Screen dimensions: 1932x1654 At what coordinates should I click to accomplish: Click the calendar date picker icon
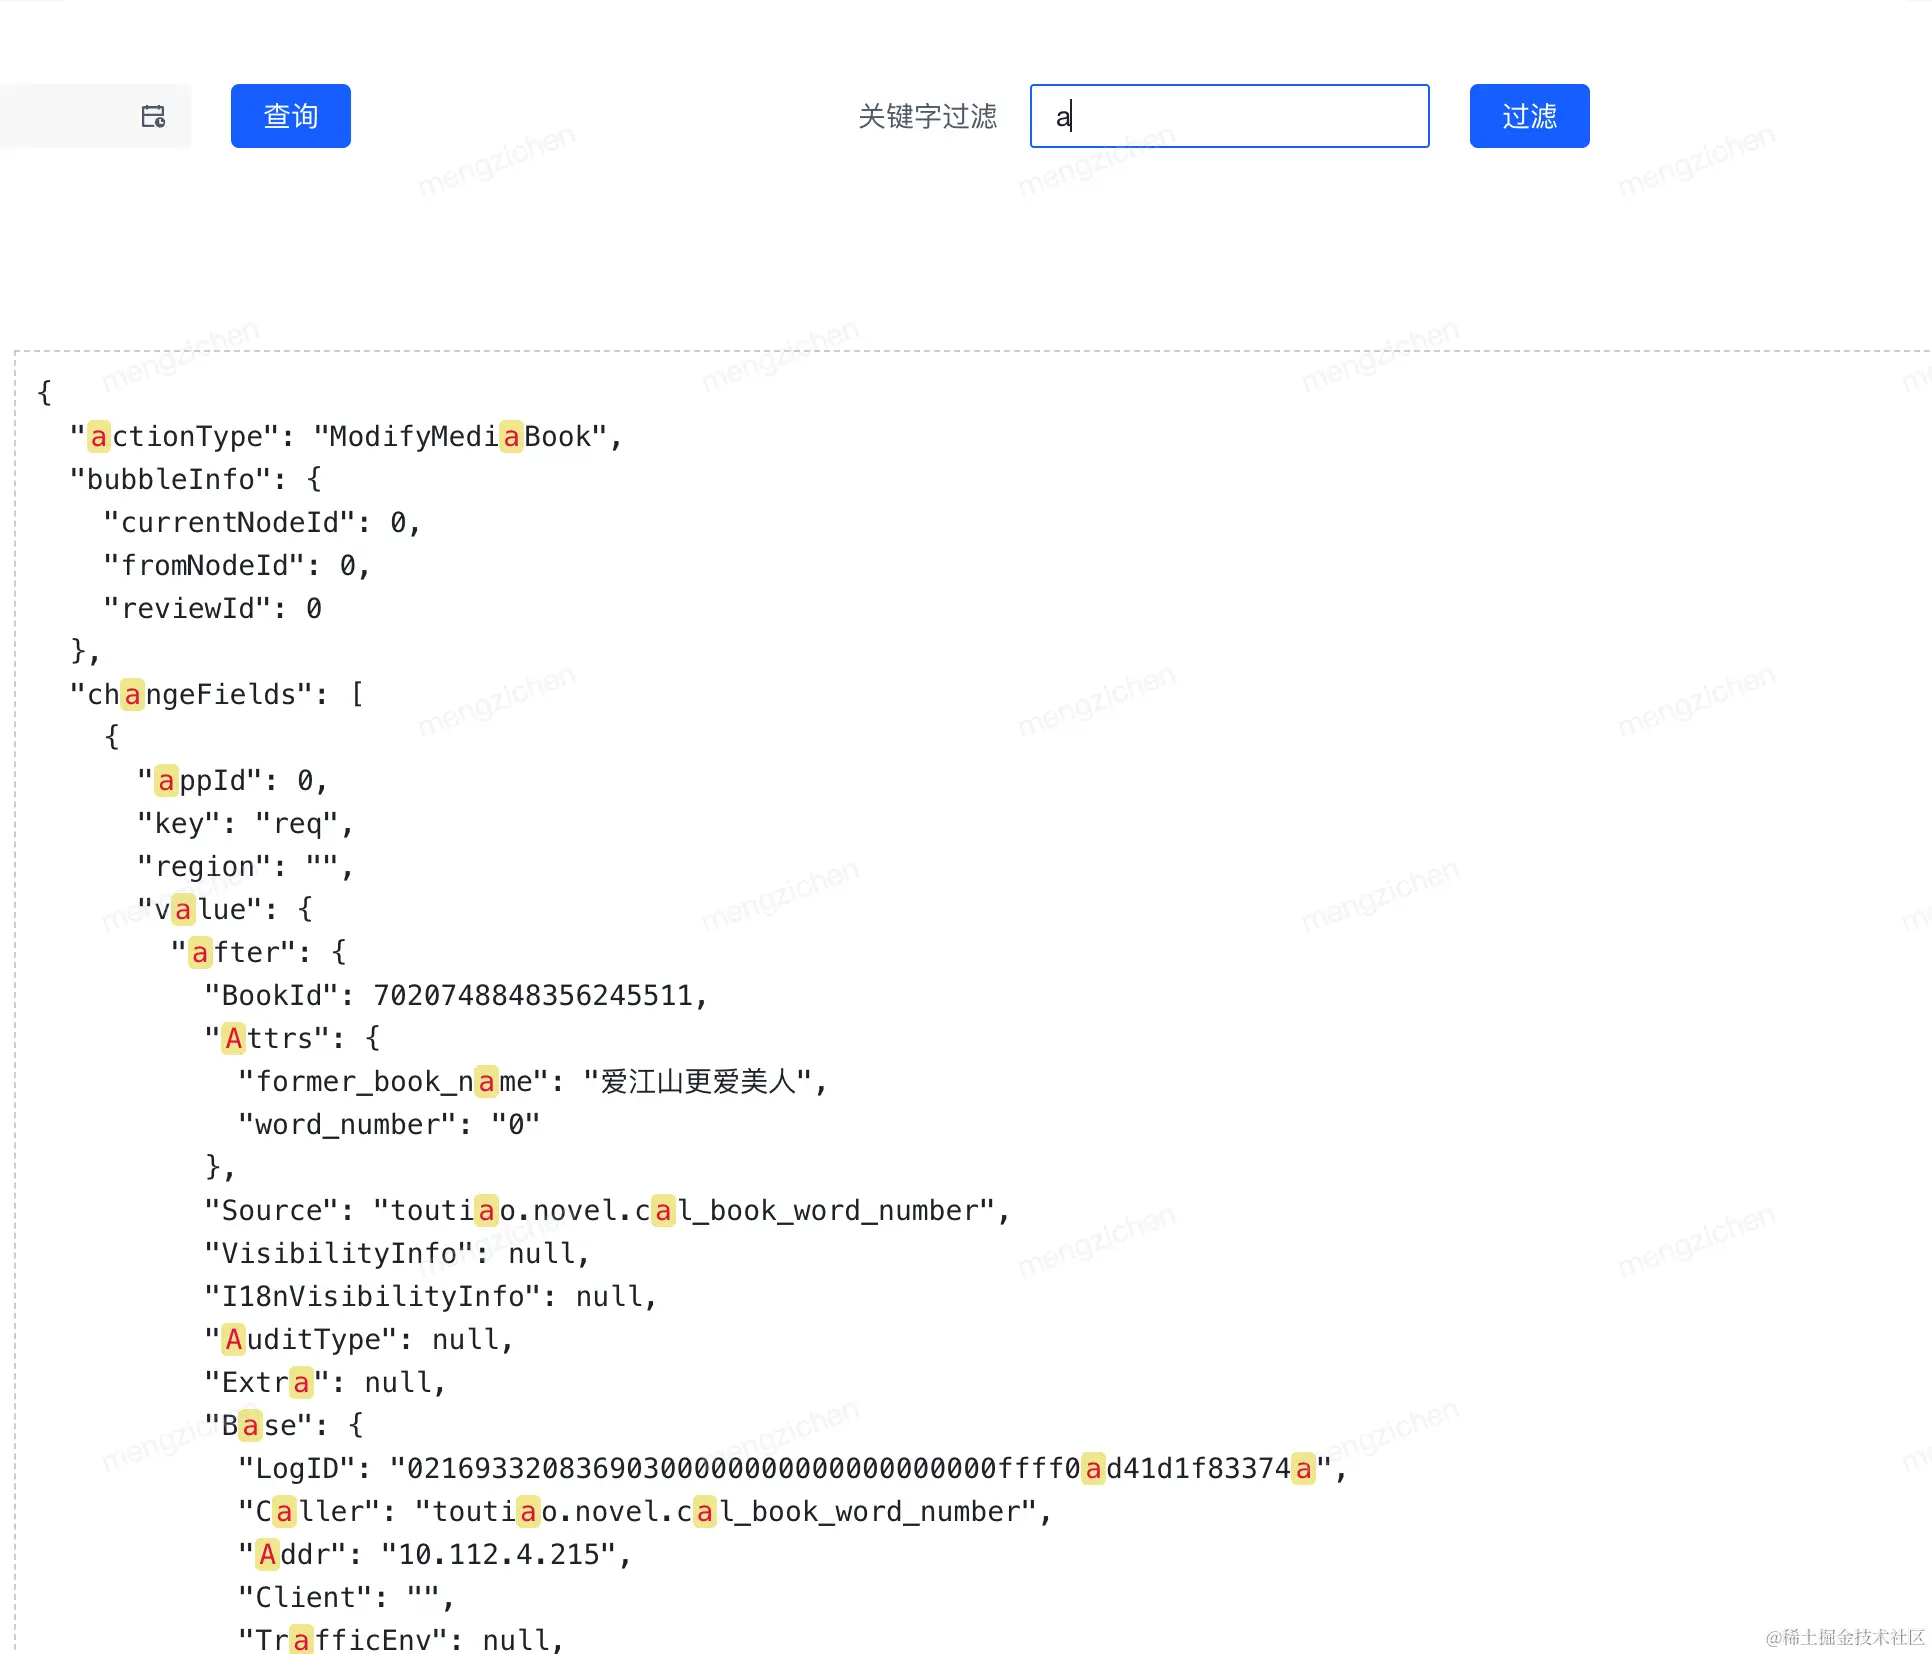[153, 117]
